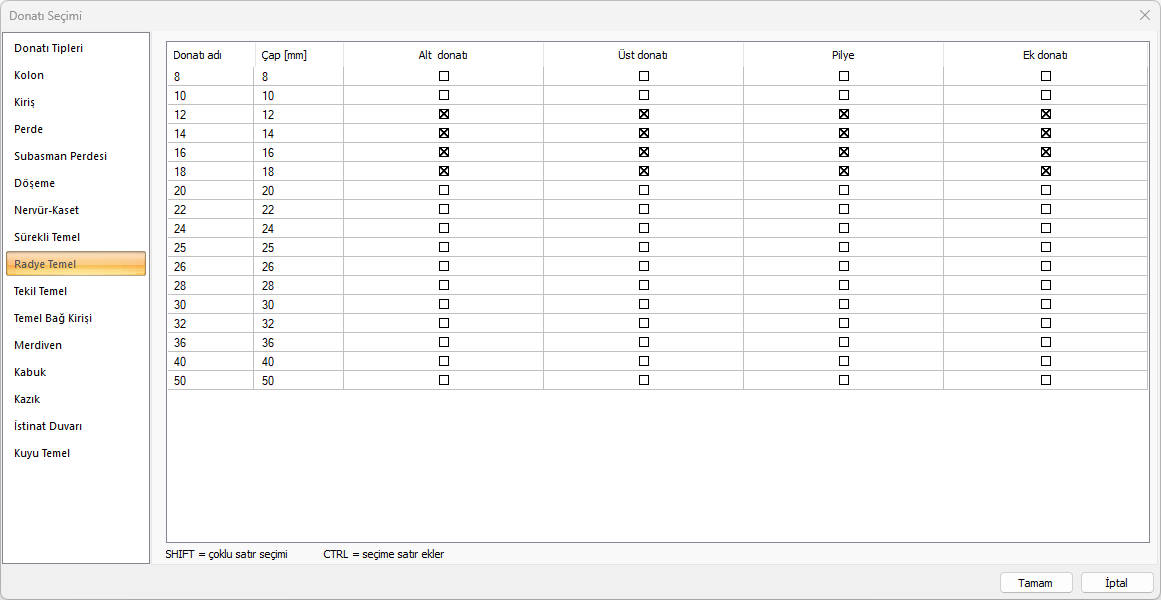This screenshot has height=600, width=1161.
Task: Click the Çap [mm] column header
Action: (284, 55)
